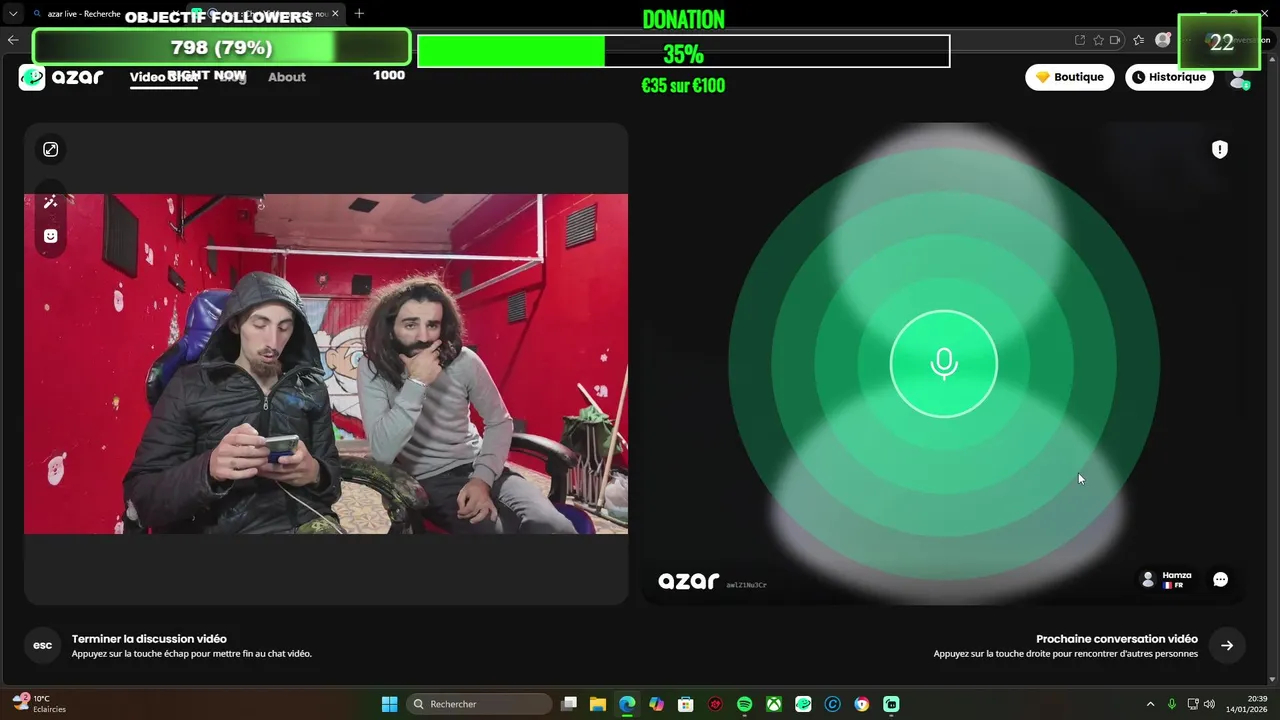
Task: Open the profile avatar menu
Action: click(1239, 77)
